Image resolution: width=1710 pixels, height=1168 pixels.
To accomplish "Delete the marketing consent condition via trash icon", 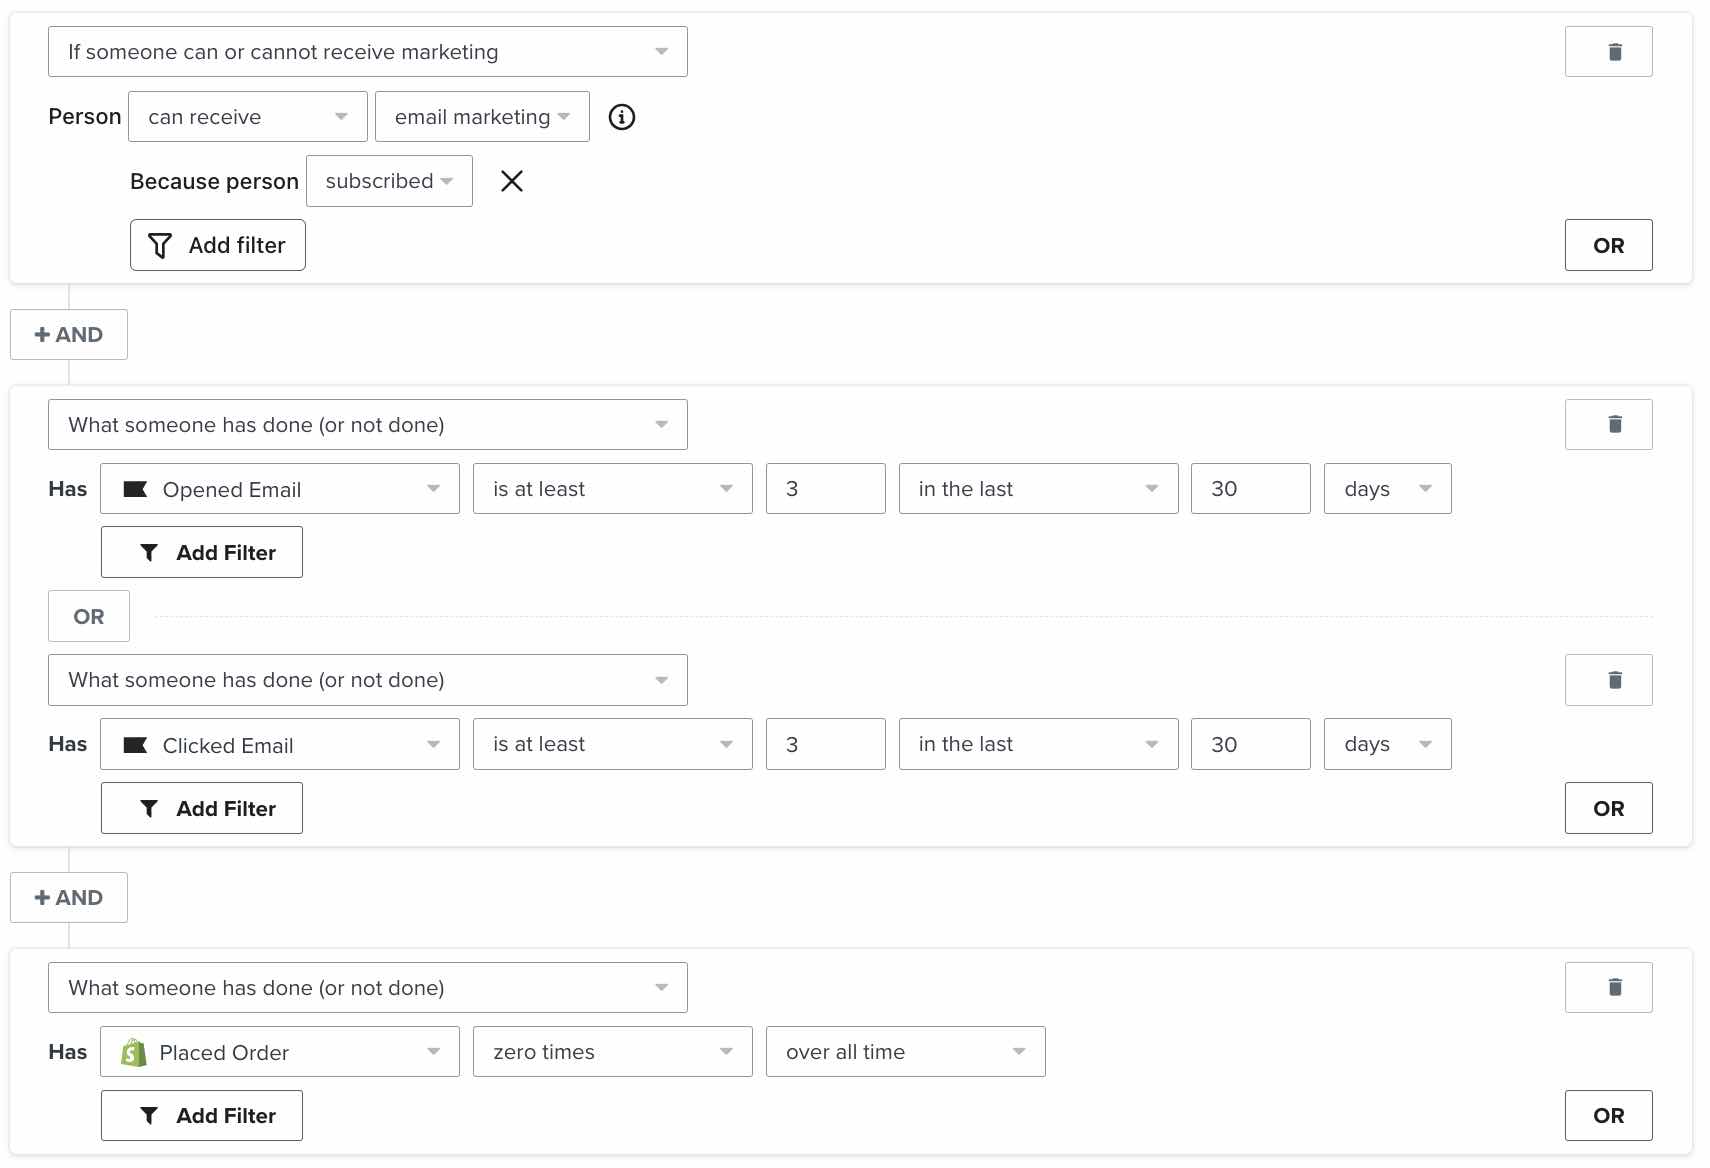I will click(x=1608, y=52).
